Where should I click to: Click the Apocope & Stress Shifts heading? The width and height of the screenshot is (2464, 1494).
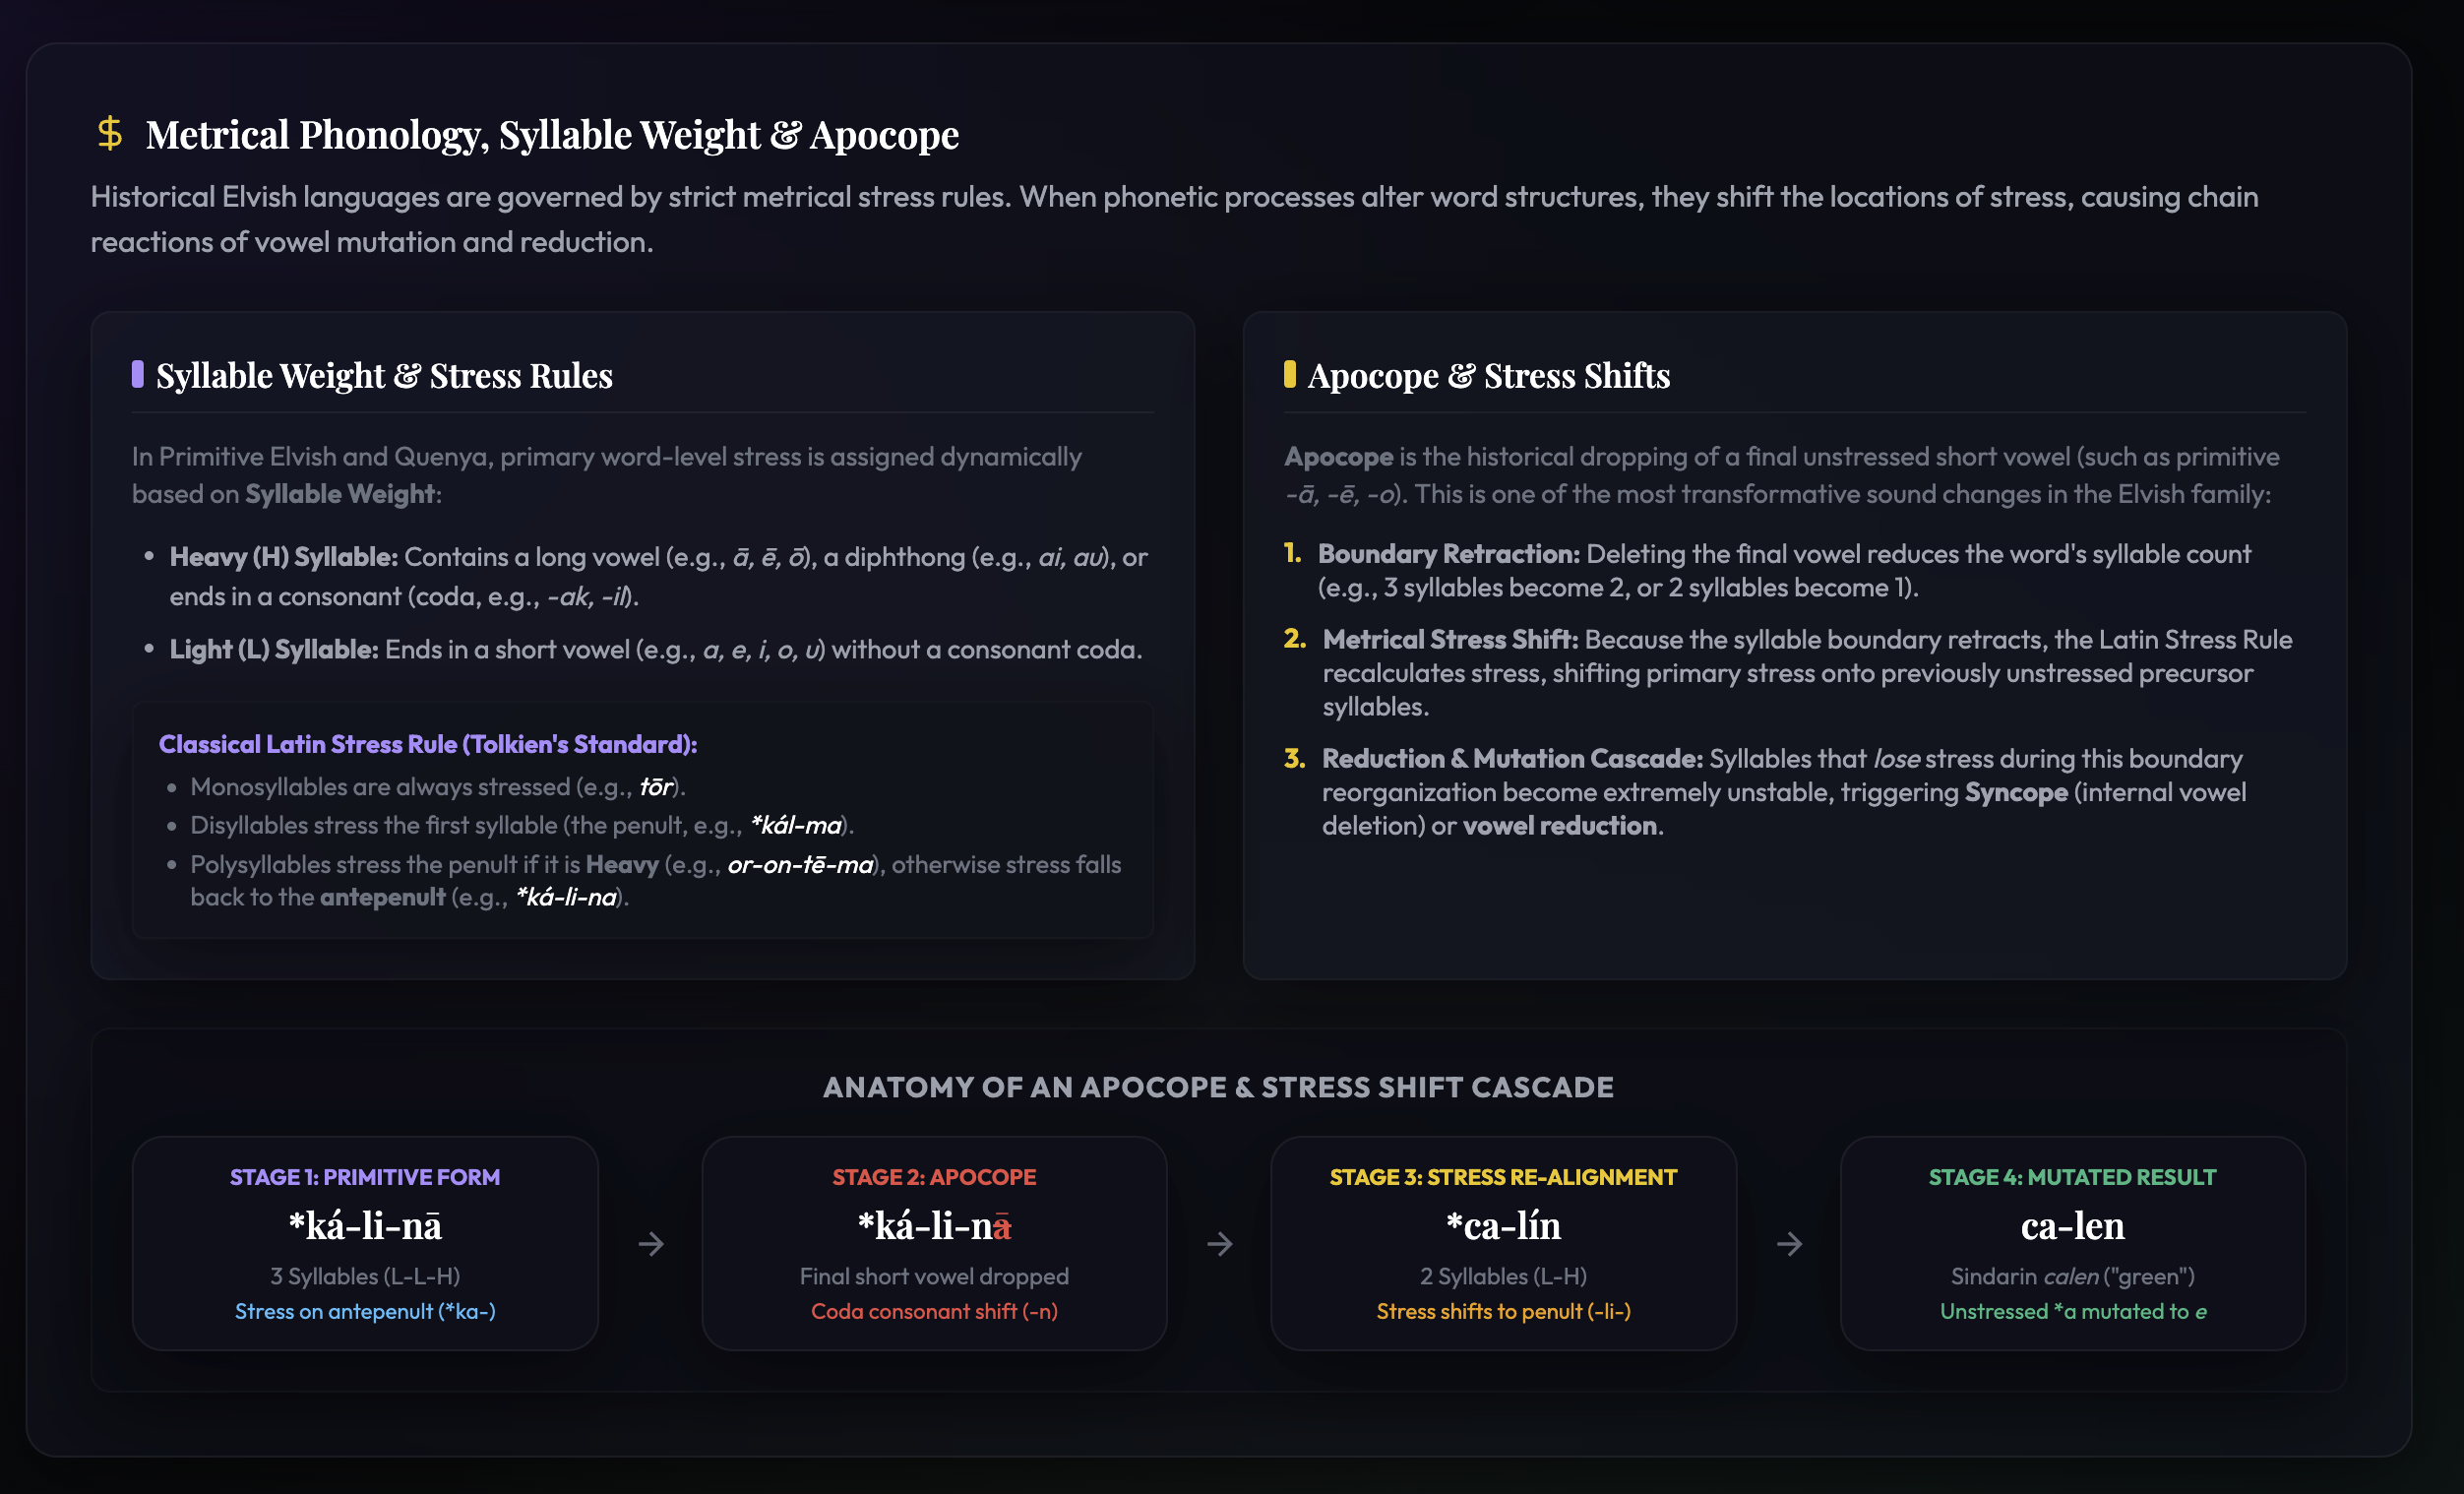1489,375
